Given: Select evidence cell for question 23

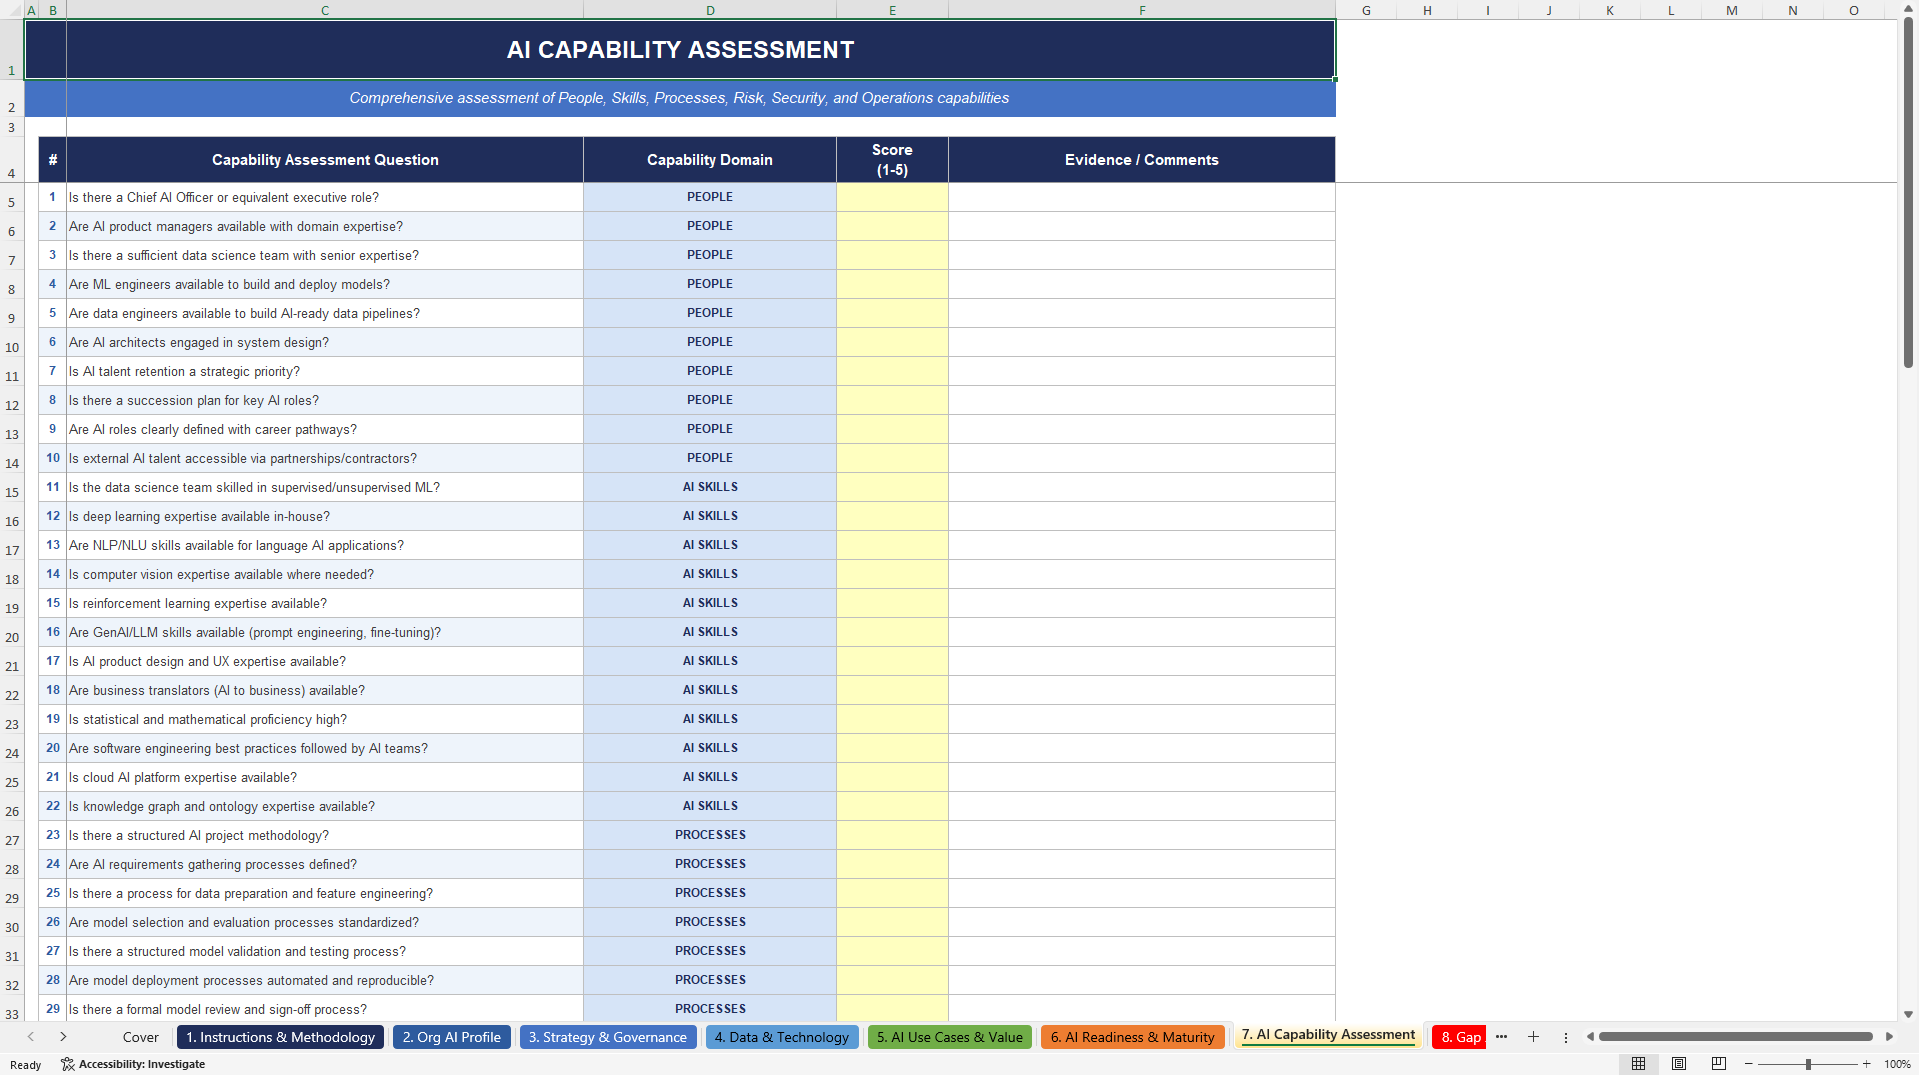Looking at the screenshot, I should coord(1142,835).
